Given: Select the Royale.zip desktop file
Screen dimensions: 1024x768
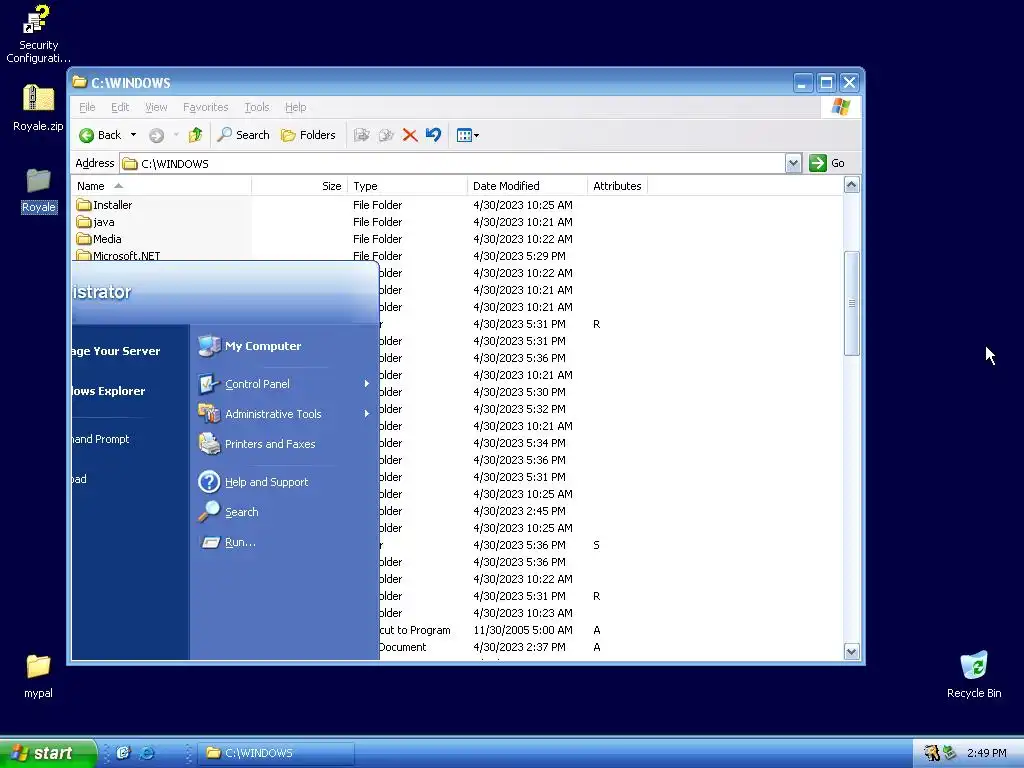Looking at the screenshot, I should pos(38,108).
